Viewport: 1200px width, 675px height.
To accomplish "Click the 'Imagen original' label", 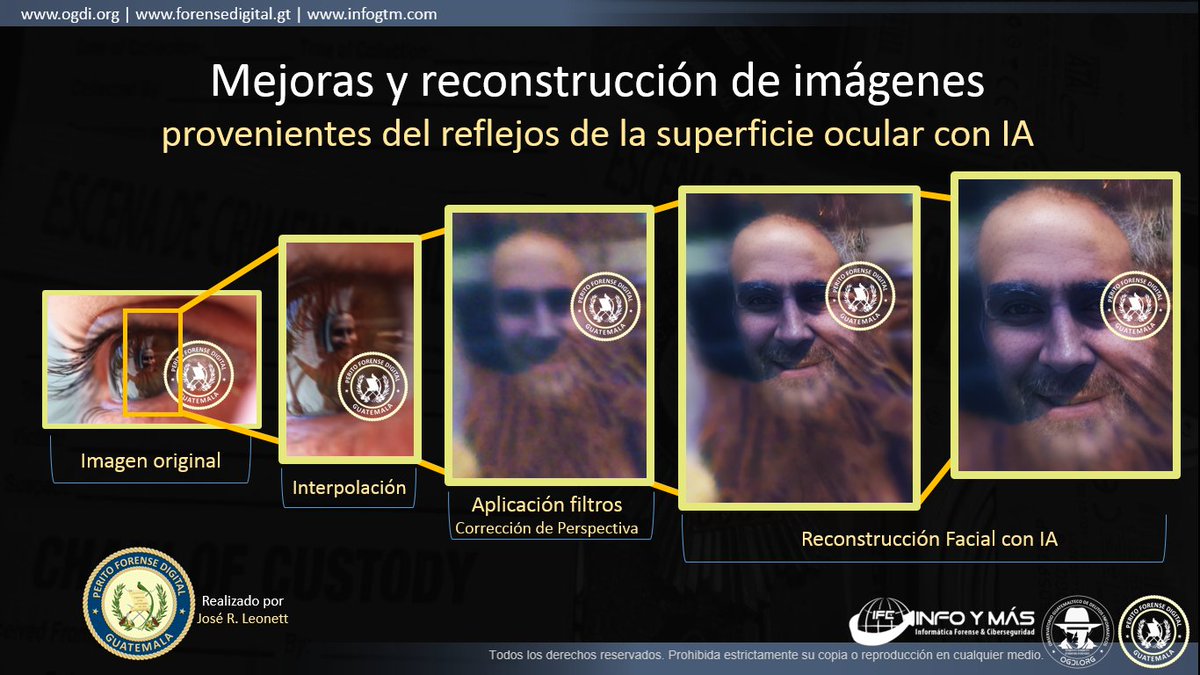I will 150,462.
